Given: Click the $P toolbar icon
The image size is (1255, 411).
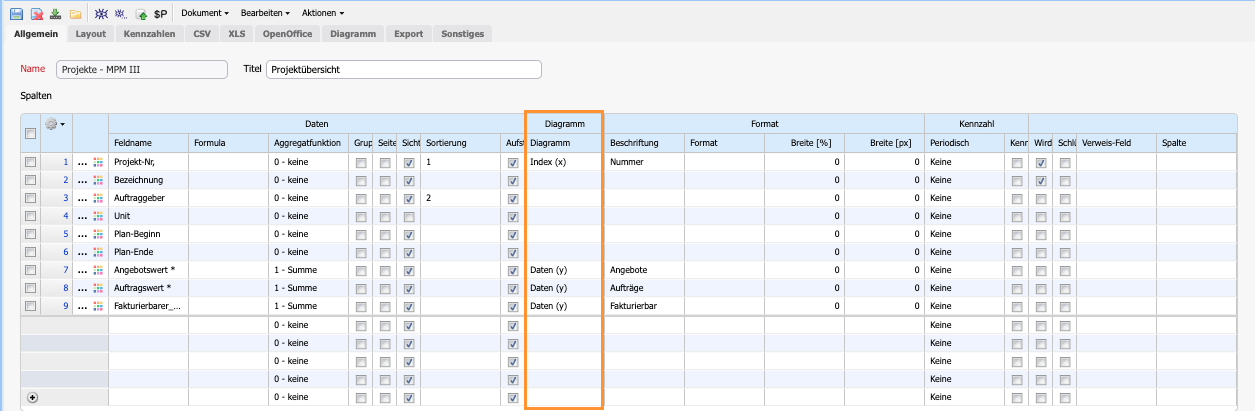Looking at the screenshot, I should pos(160,14).
